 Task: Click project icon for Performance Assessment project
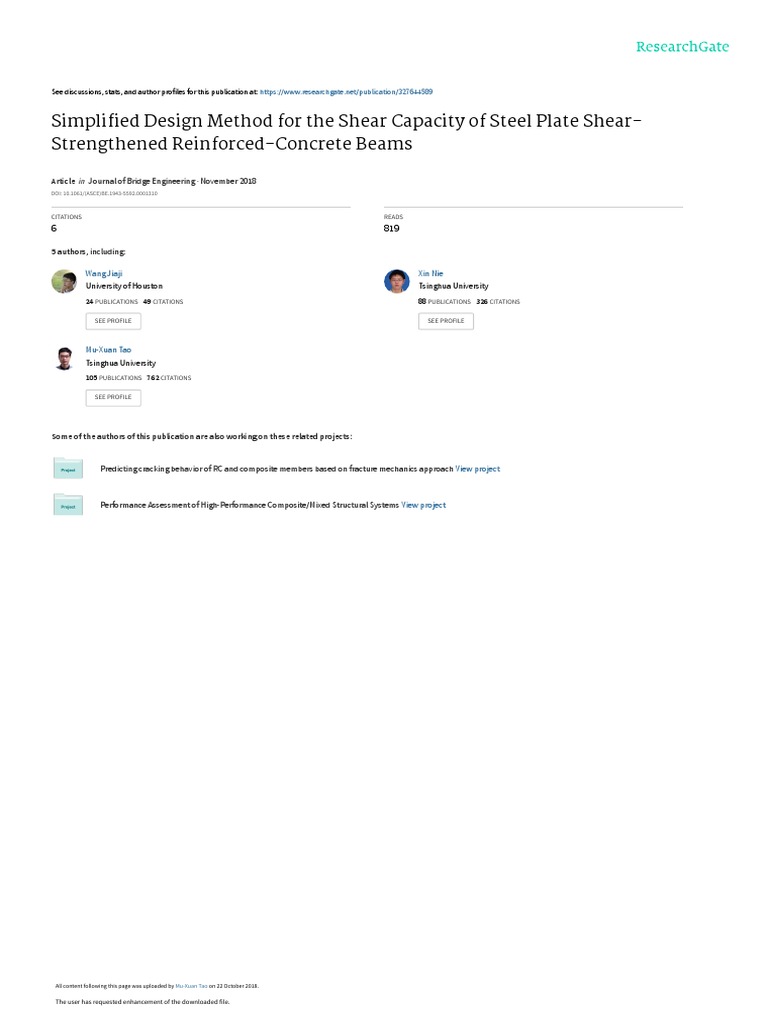coord(68,504)
